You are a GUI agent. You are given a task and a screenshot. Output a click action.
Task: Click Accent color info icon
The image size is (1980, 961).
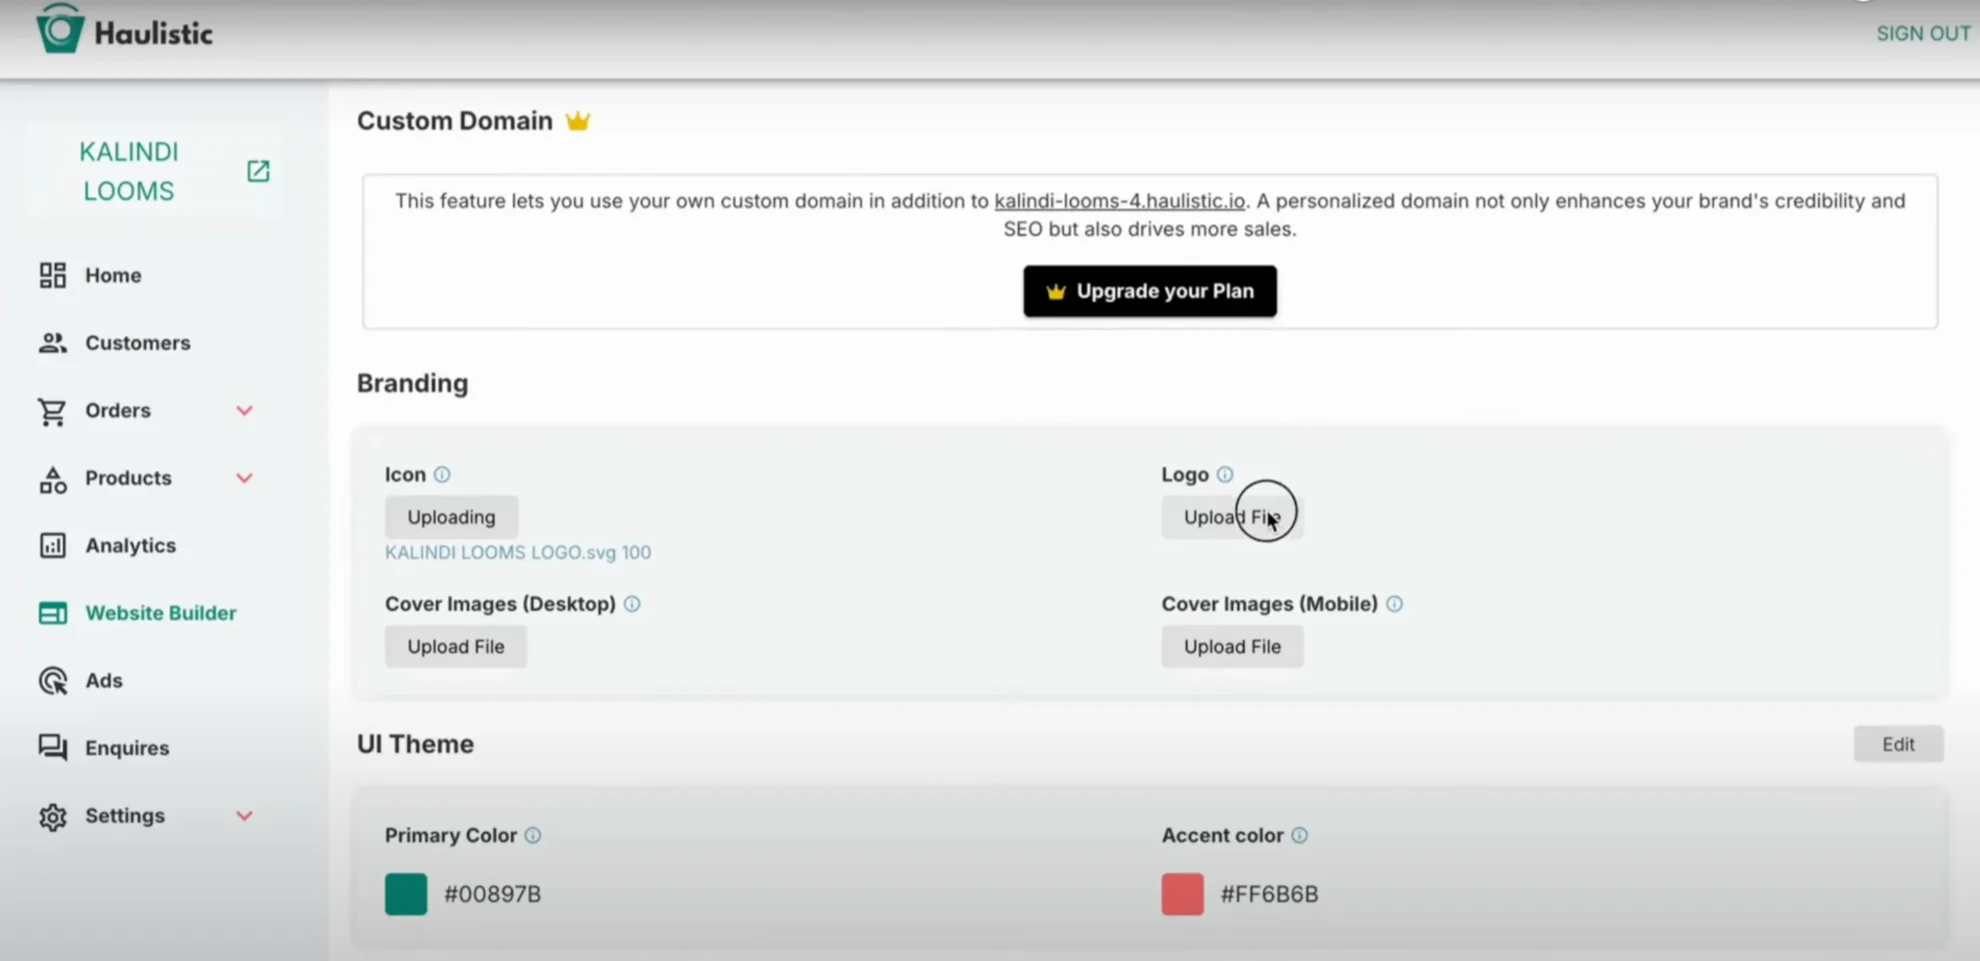pyautogui.click(x=1299, y=835)
